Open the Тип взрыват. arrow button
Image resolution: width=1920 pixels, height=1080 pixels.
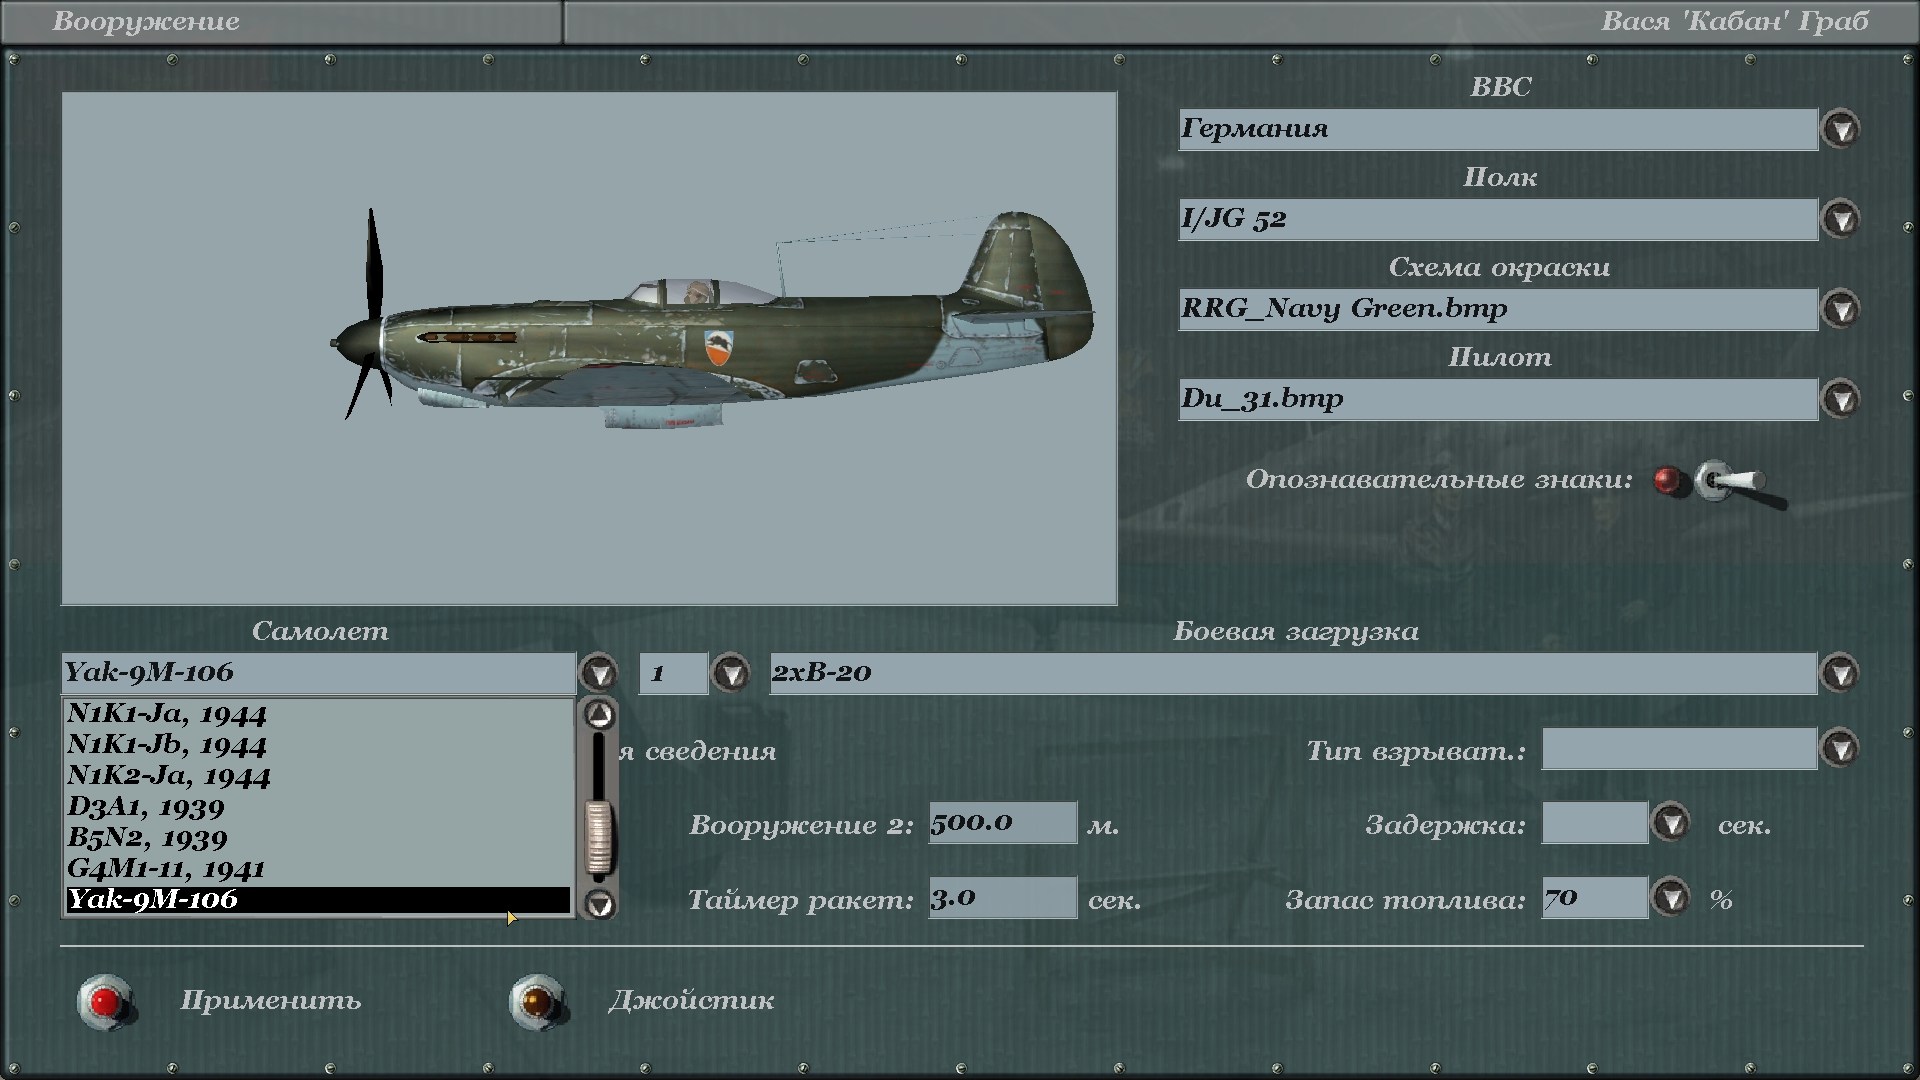(1840, 748)
